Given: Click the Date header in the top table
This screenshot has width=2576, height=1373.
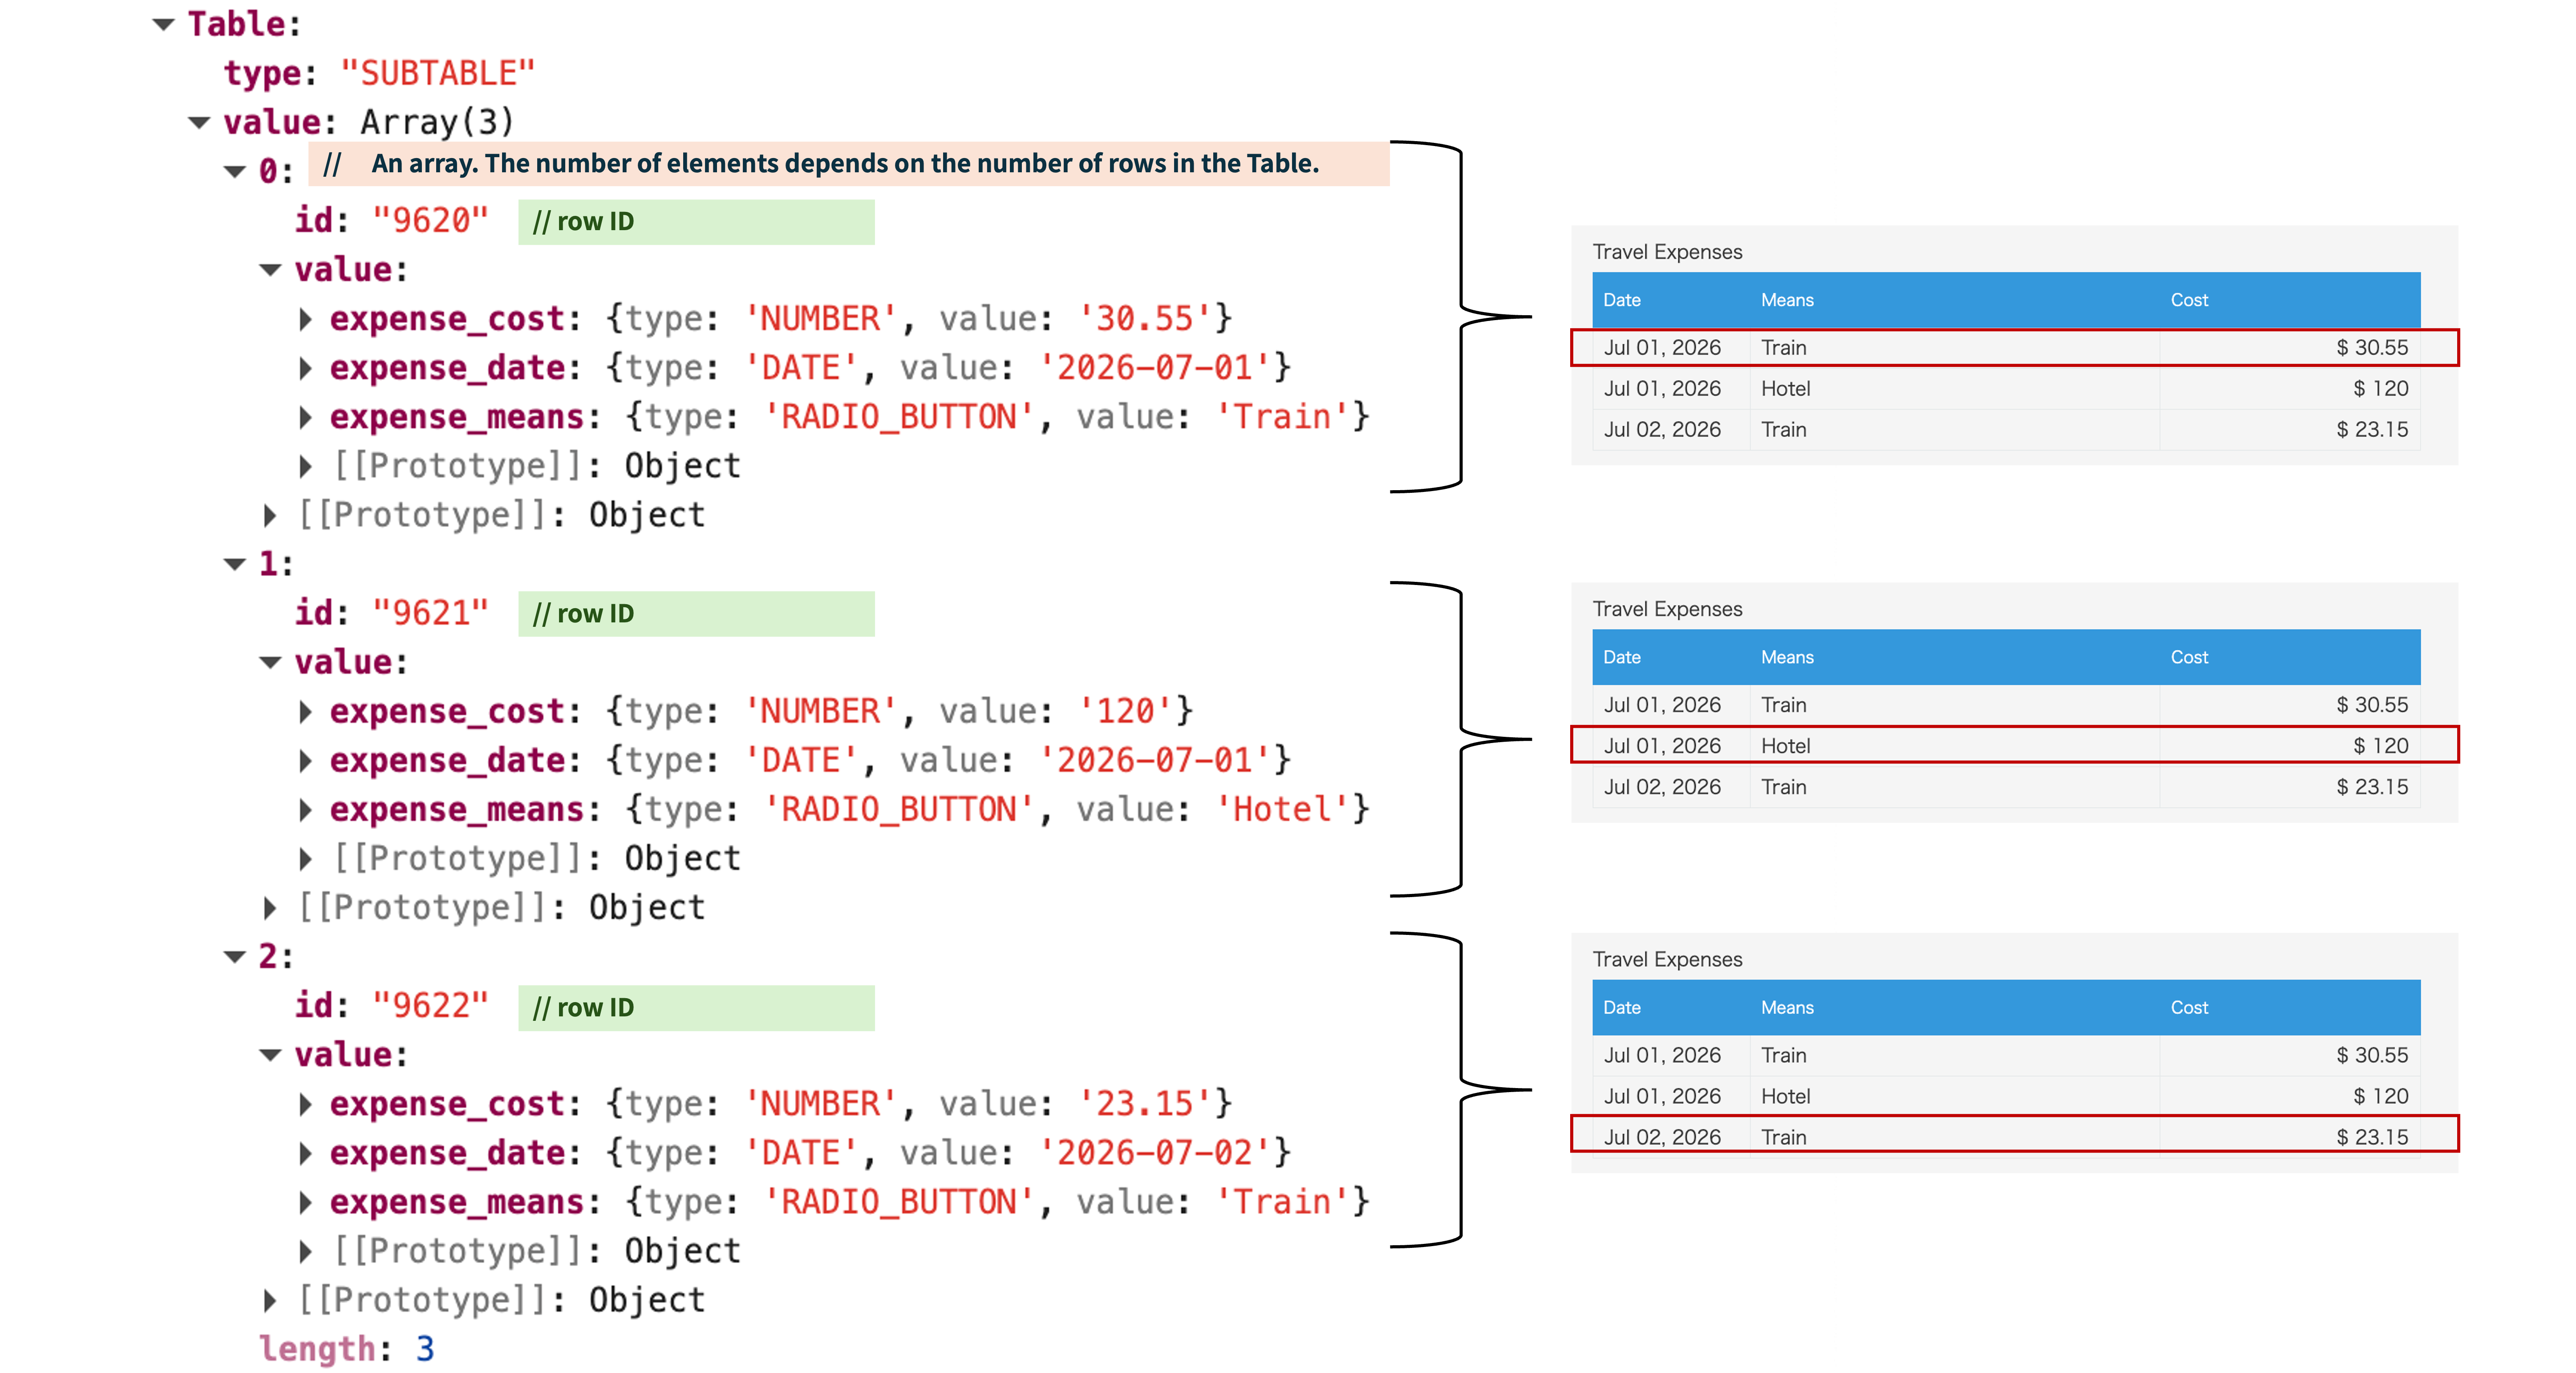Looking at the screenshot, I should 1622,300.
